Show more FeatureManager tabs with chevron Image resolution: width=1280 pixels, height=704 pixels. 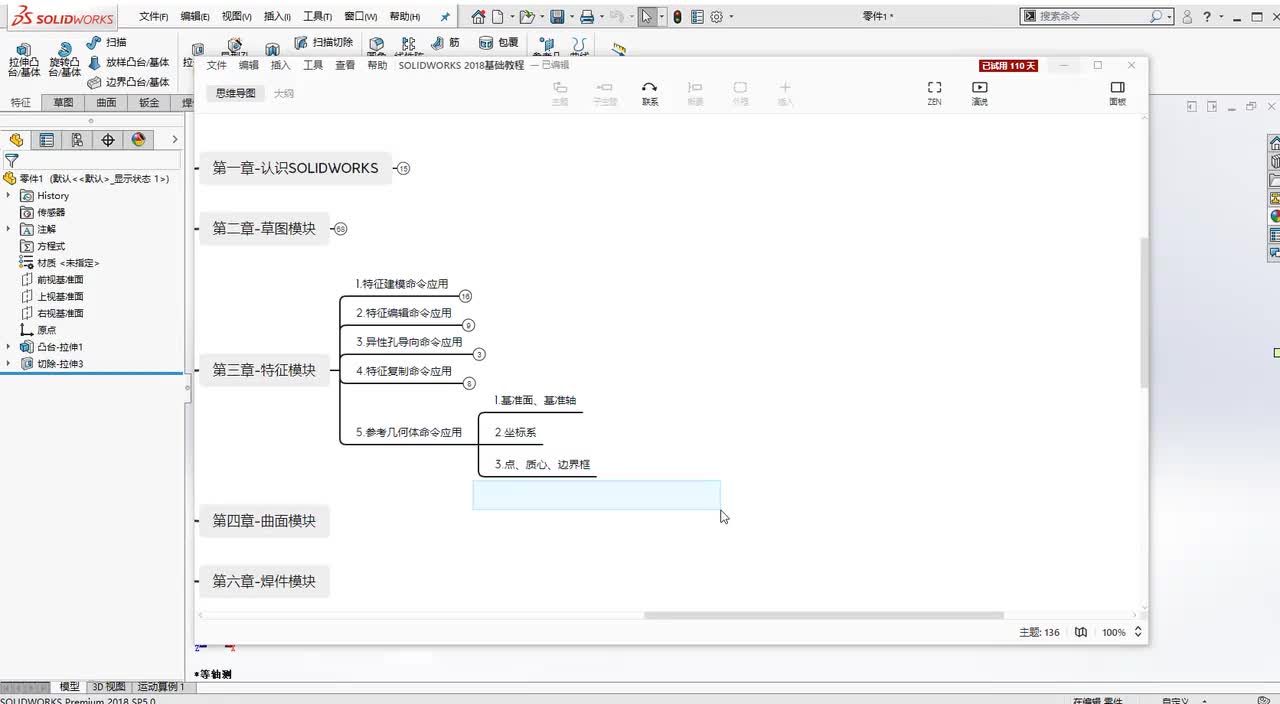pos(174,140)
